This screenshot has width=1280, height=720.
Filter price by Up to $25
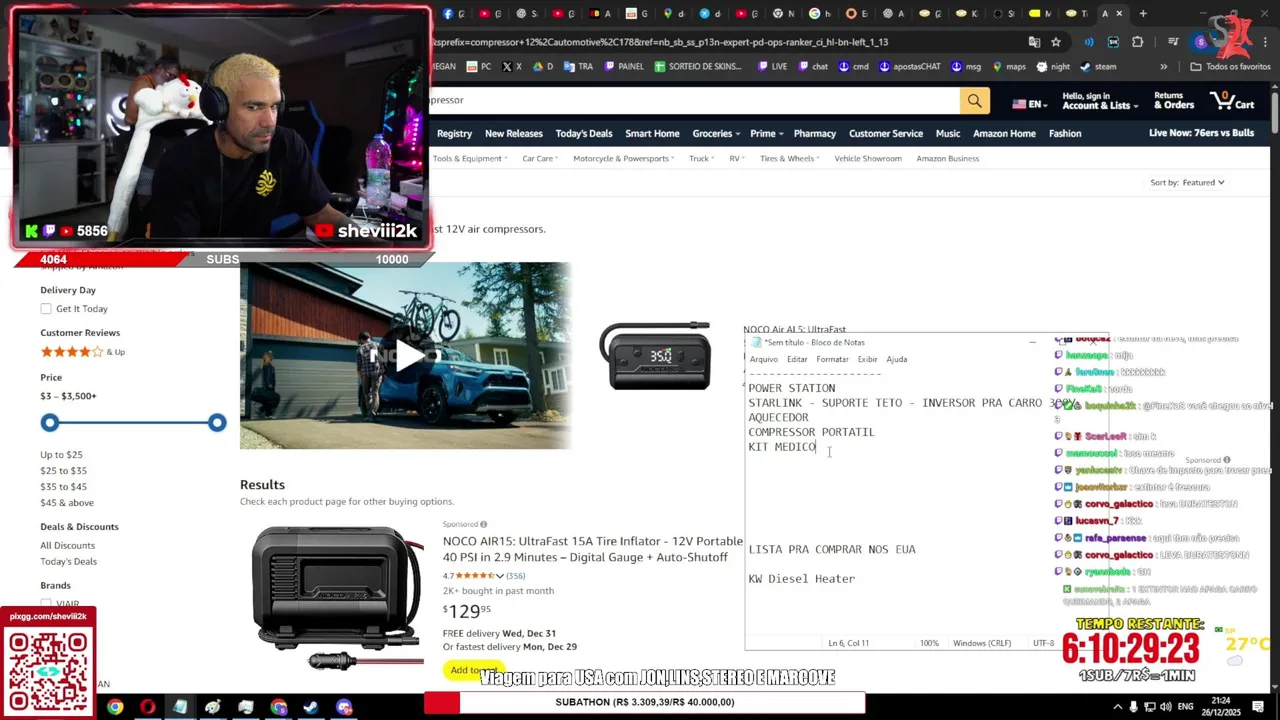[61, 455]
